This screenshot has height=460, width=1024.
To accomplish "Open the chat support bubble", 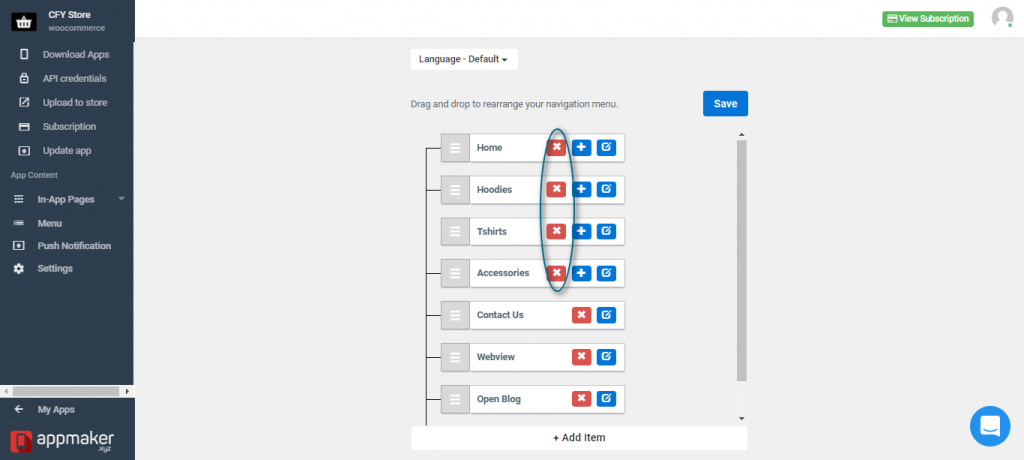I will [990, 426].
